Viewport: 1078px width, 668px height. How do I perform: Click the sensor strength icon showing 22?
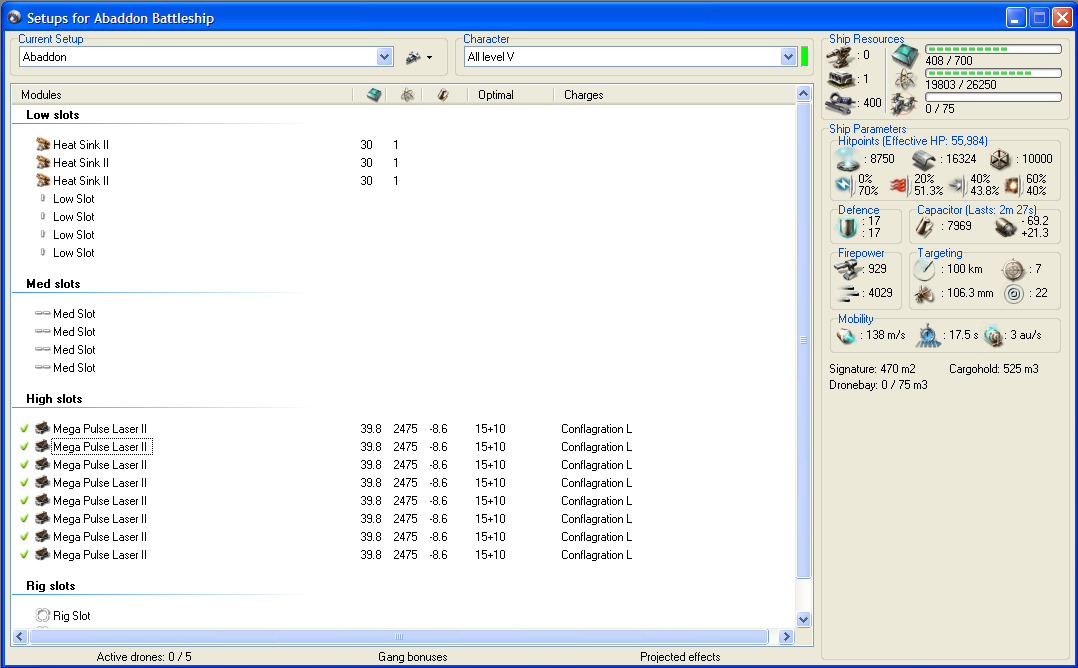(1013, 294)
